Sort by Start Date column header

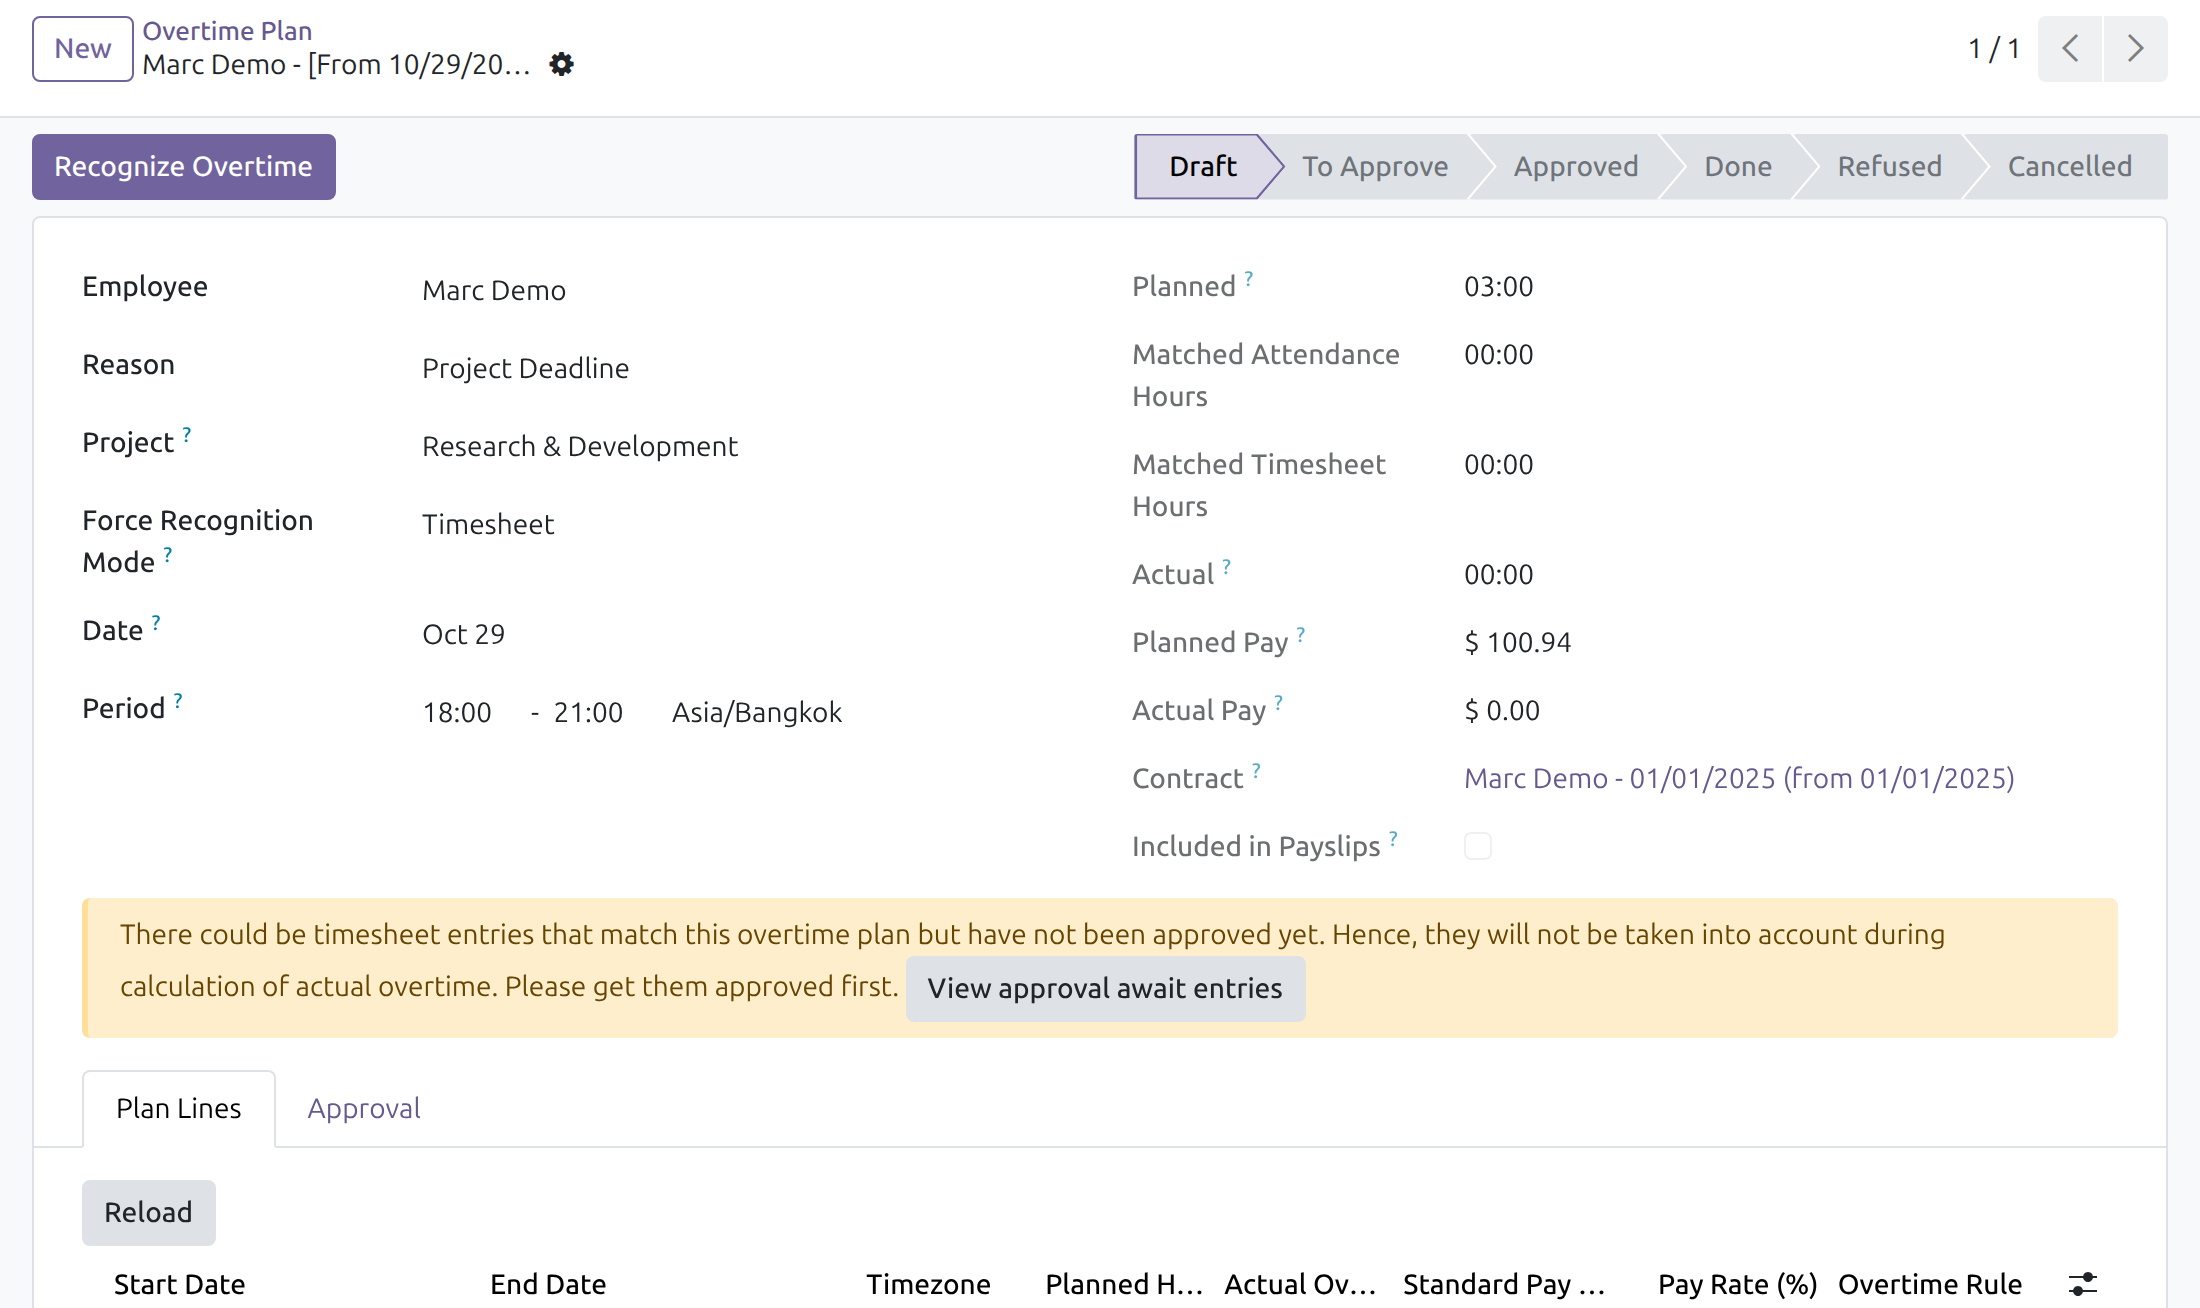pyautogui.click(x=180, y=1284)
